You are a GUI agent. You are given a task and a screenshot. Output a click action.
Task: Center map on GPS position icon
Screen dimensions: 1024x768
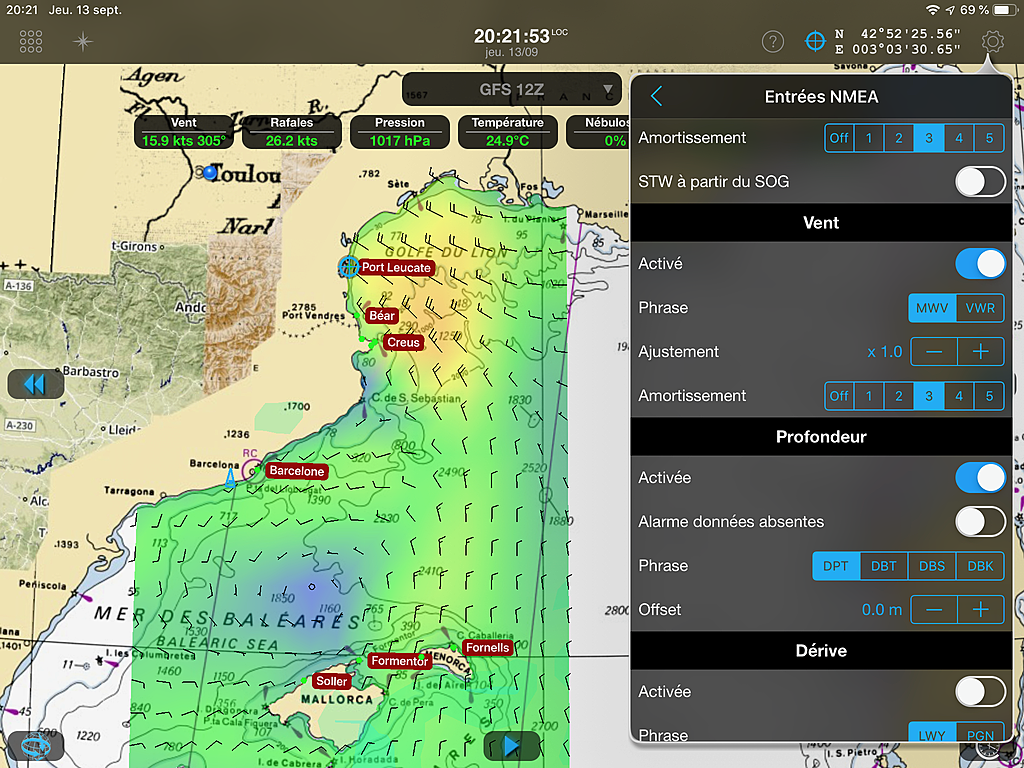pos(815,41)
